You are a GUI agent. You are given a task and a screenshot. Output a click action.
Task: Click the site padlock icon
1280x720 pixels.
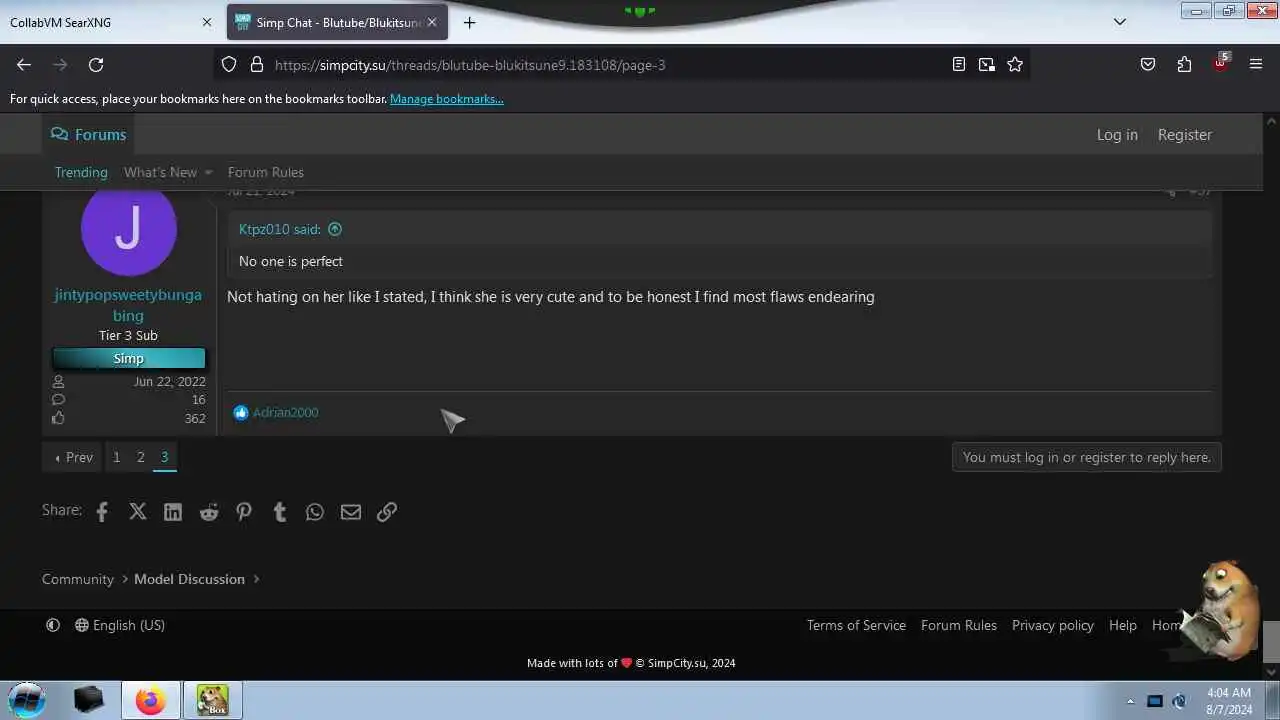pos(256,65)
